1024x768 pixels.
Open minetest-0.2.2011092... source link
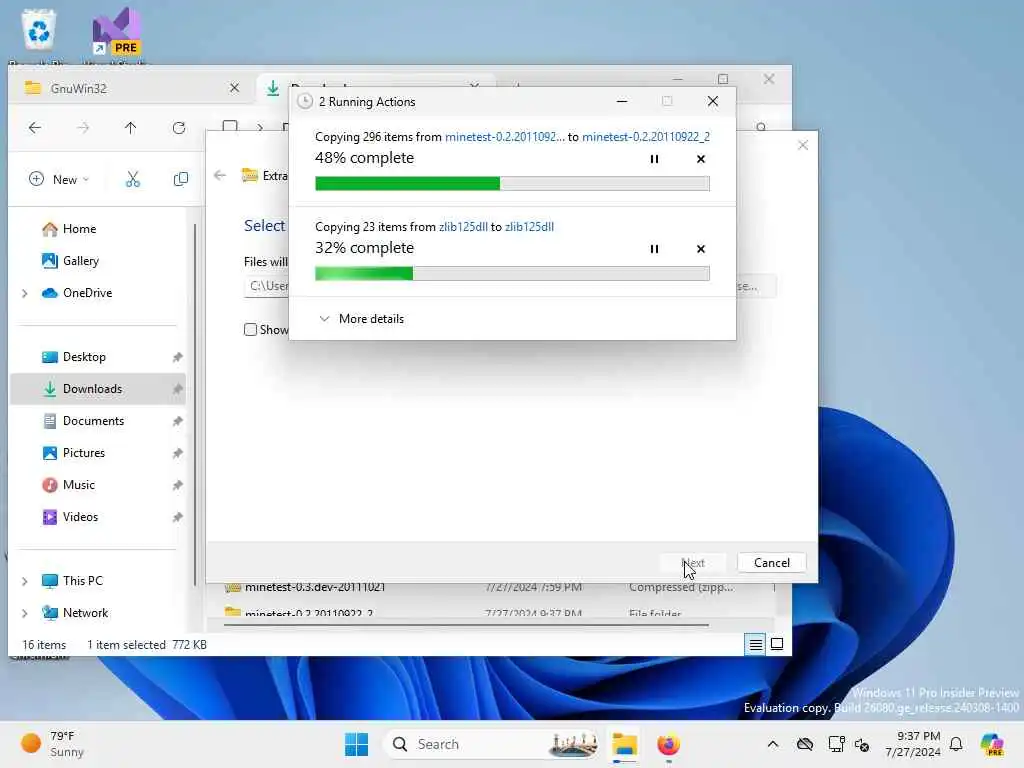point(505,136)
